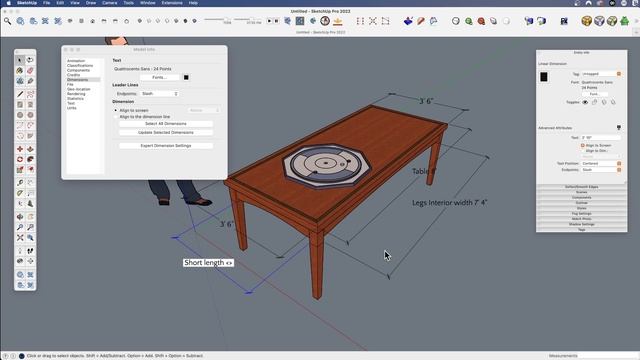Click the green house icon in toolbar

click(x=624, y=21)
